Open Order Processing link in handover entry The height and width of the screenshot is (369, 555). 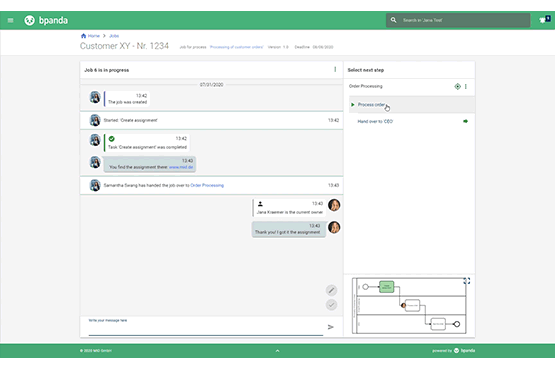click(x=207, y=185)
